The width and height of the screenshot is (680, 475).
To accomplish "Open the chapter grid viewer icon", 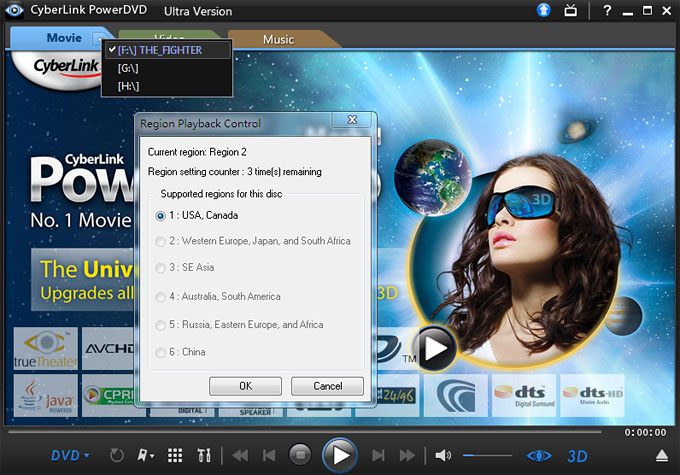I will click(175, 455).
